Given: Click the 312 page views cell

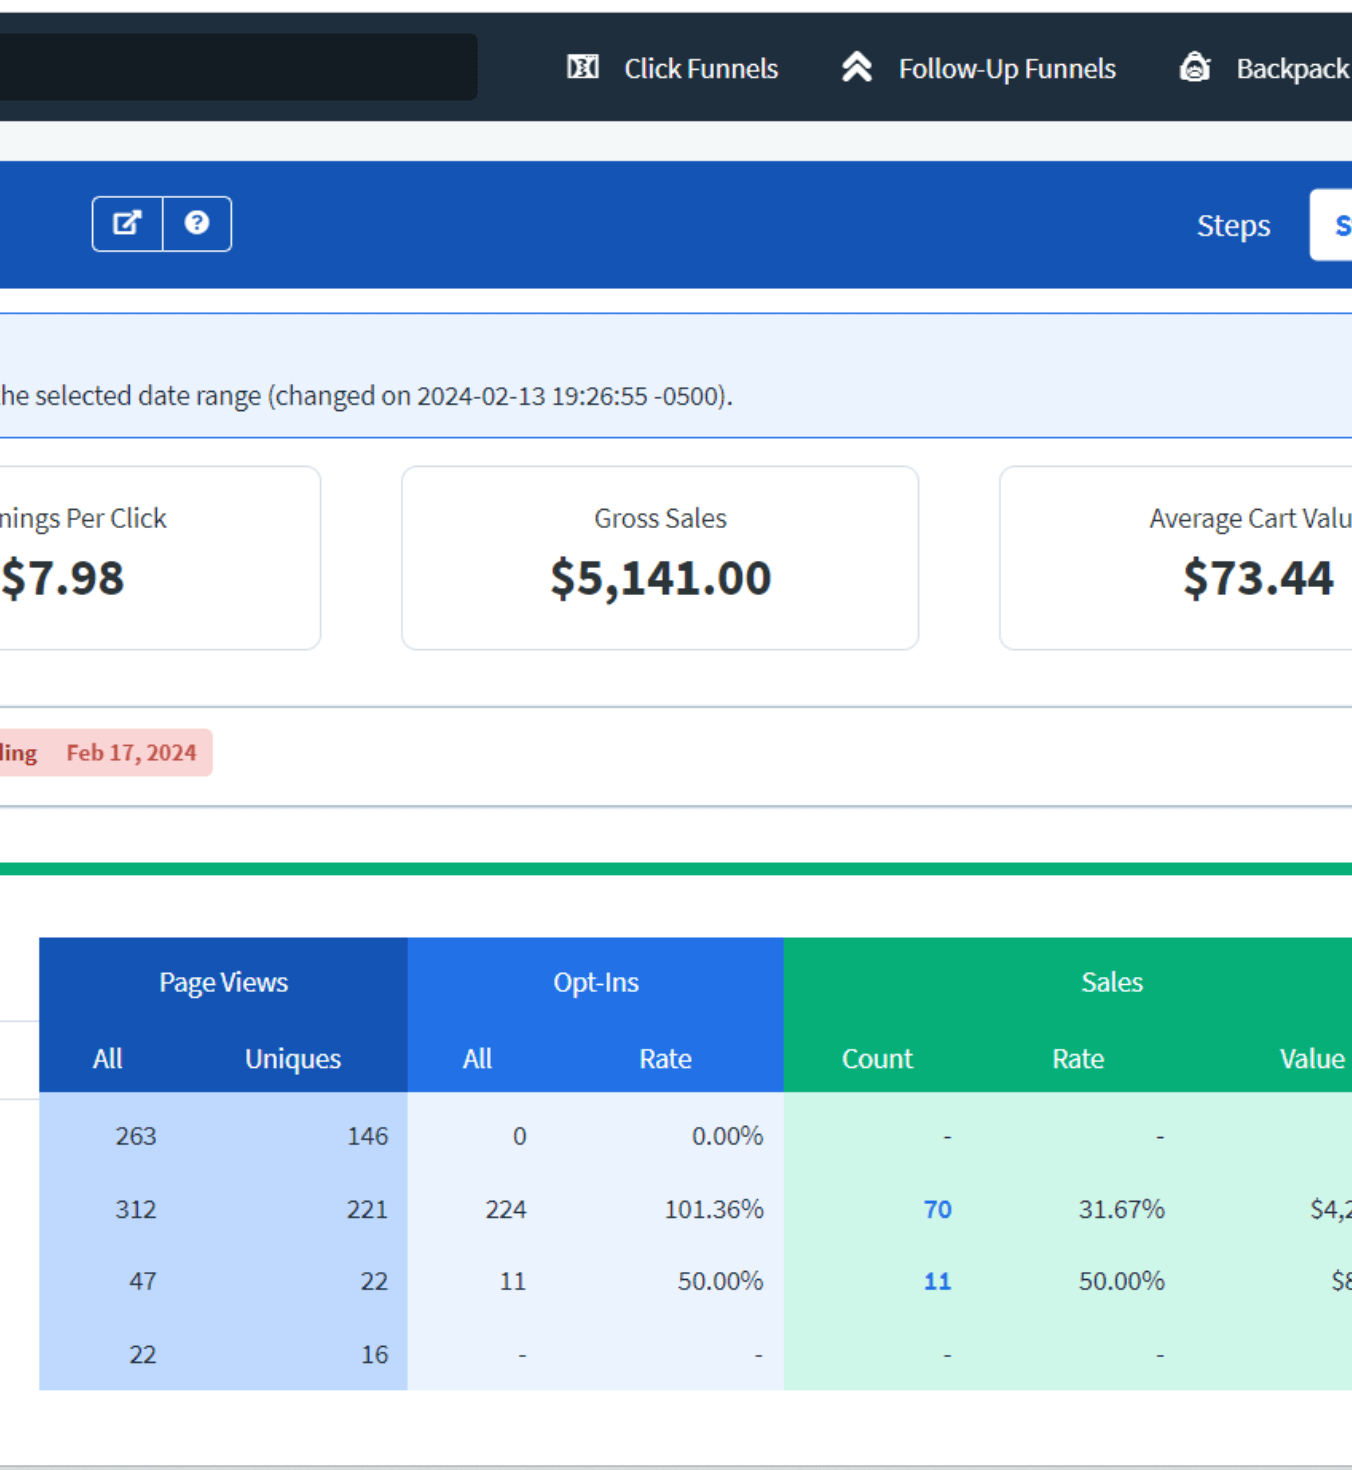Looking at the screenshot, I should tap(136, 1209).
